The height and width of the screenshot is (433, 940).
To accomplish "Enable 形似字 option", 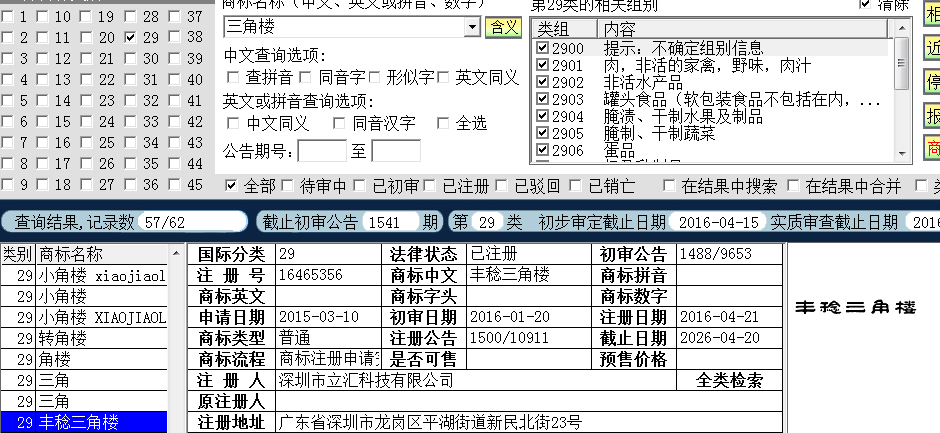I will coord(375,77).
